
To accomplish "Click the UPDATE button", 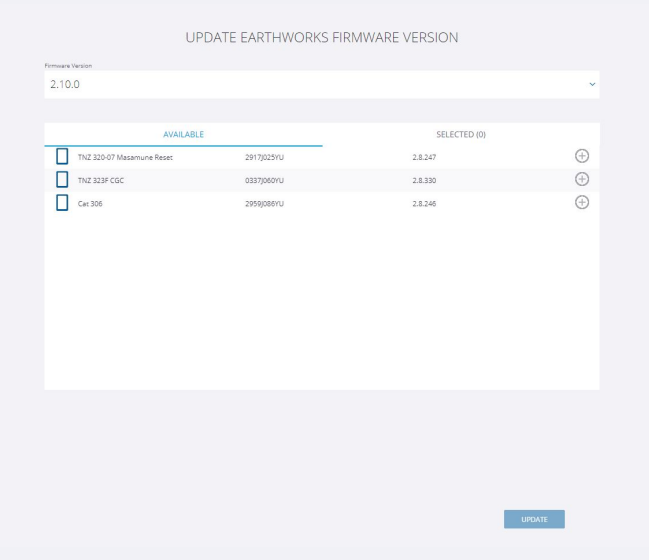I will [534, 519].
